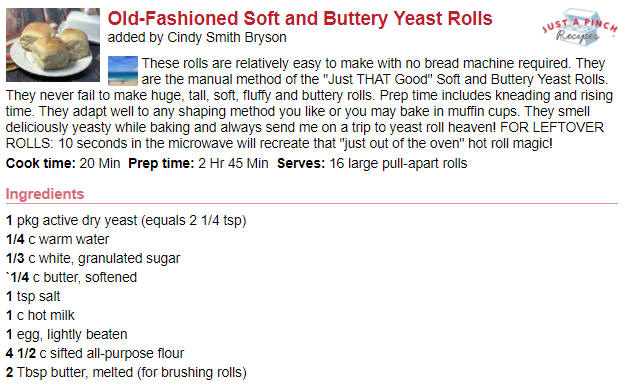Open Cindy Smith Bryson's author name

pos(227,38)
